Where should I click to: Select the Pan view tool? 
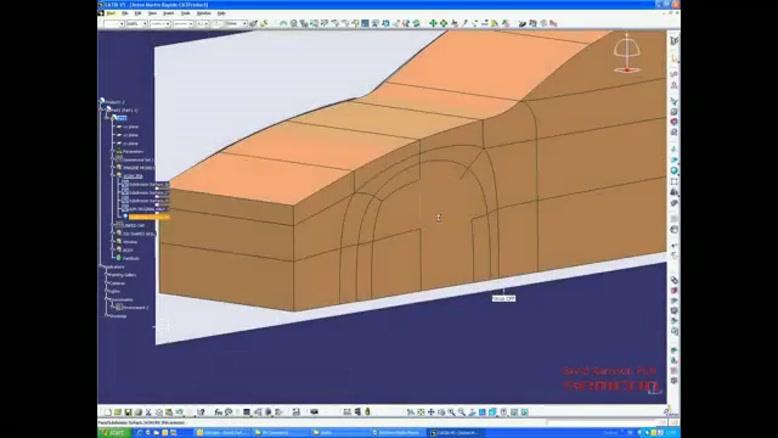coord(432,412)
